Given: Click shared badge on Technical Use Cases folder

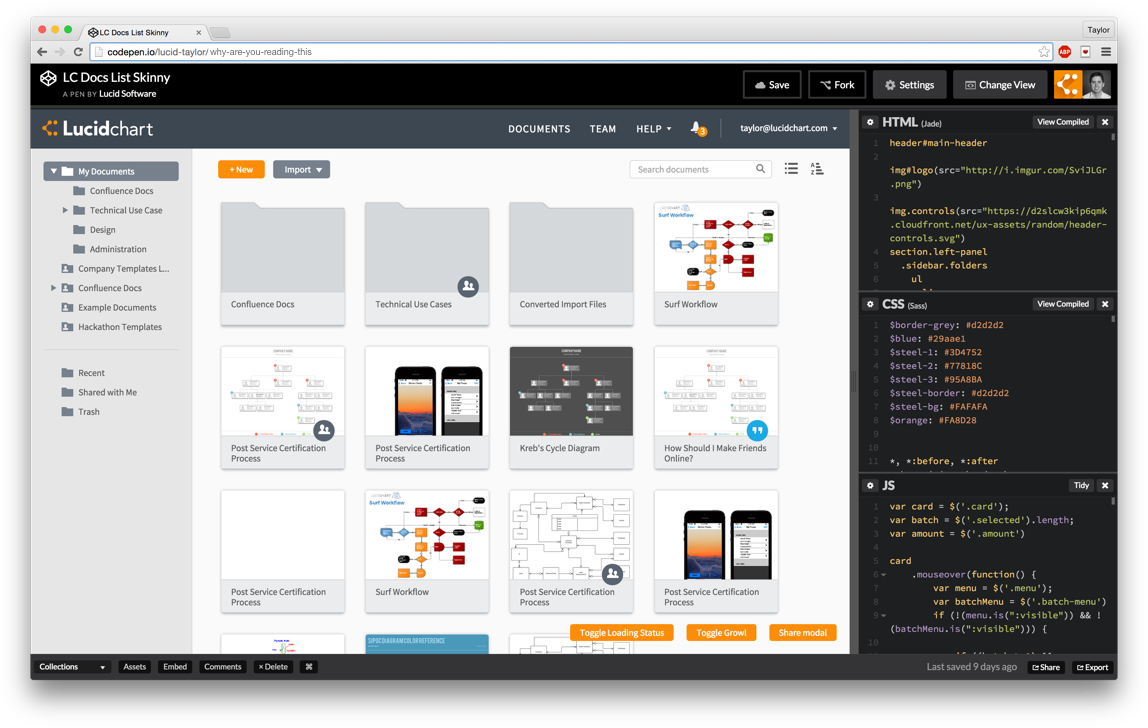Looking at the screenshot, I should [x=468, y=286].
